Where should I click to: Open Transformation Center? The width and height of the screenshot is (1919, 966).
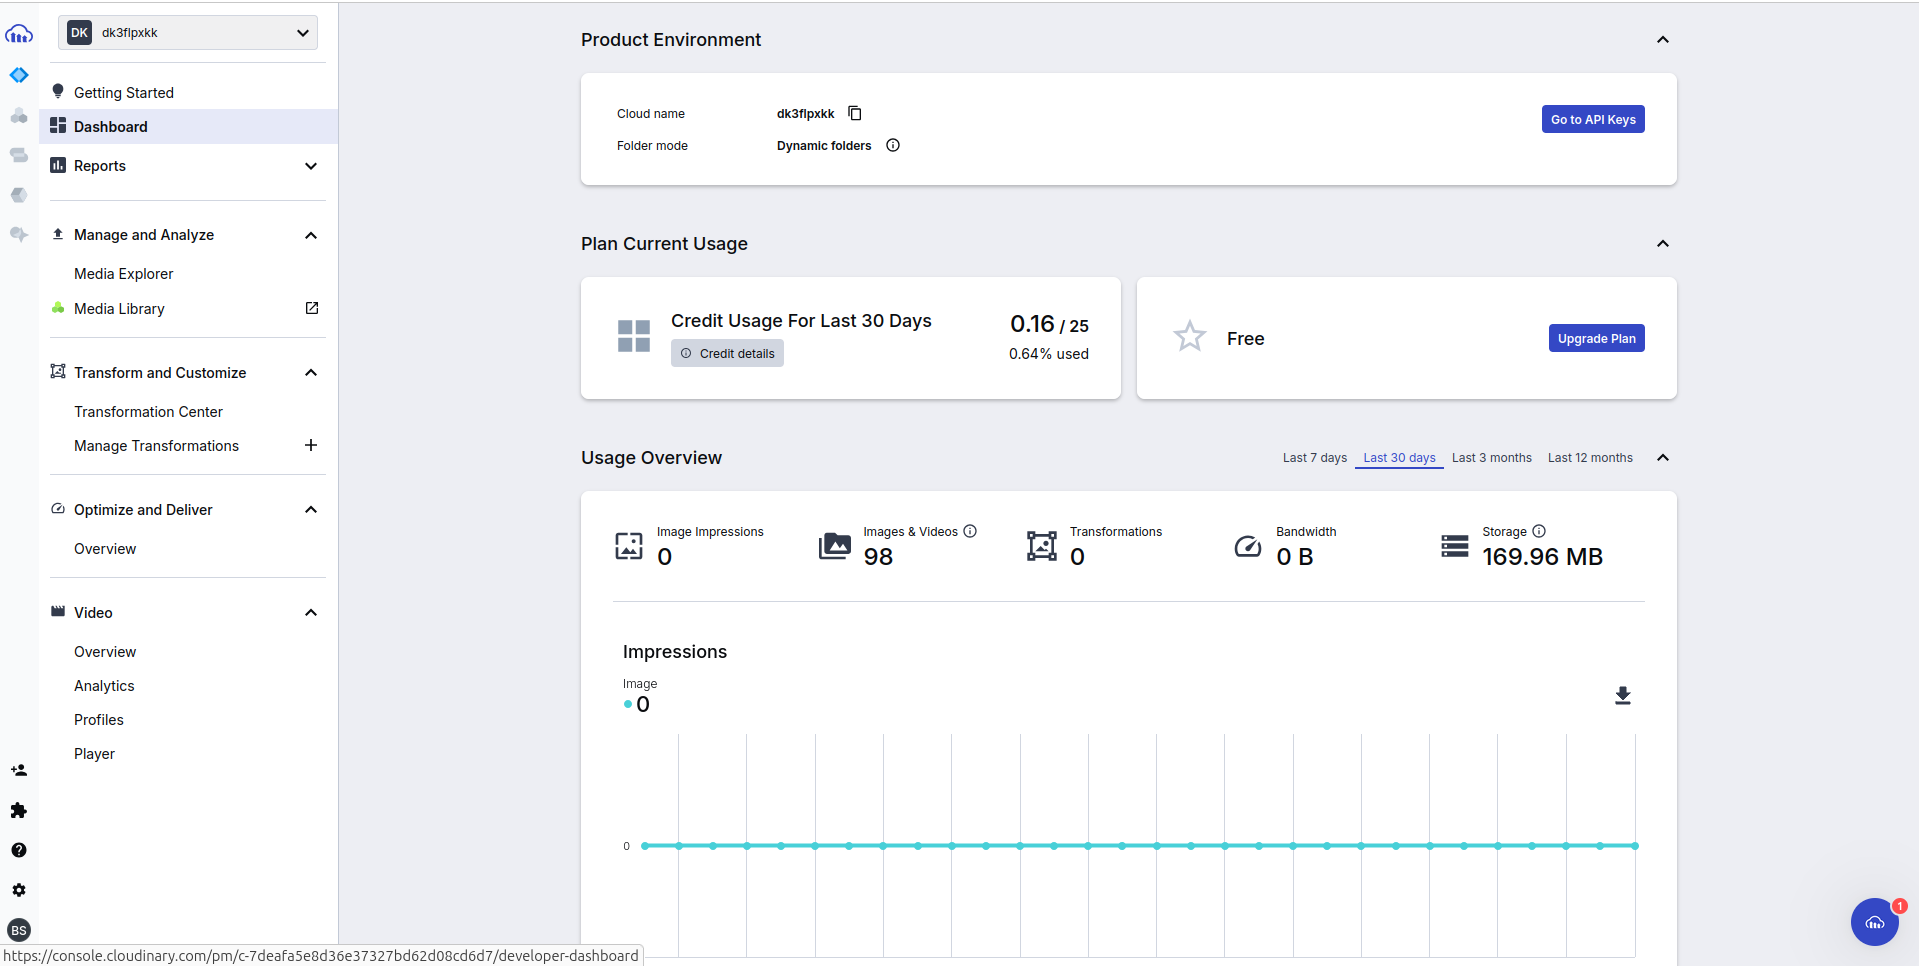[x=148, y=412]
